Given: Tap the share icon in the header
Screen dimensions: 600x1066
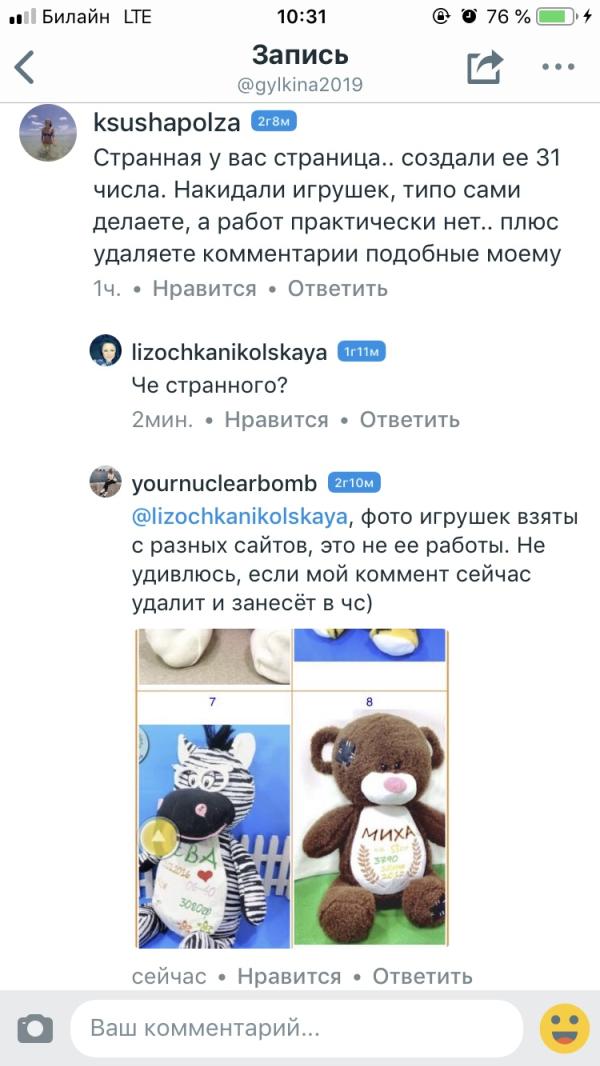Looking at the screenshot, I should [x=484, y=67].
